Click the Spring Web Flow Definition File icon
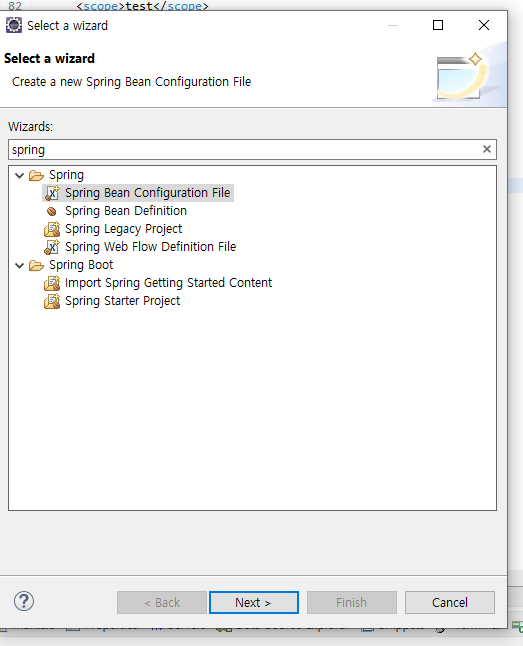The image size is (523, 646). (x=52, y=247)
